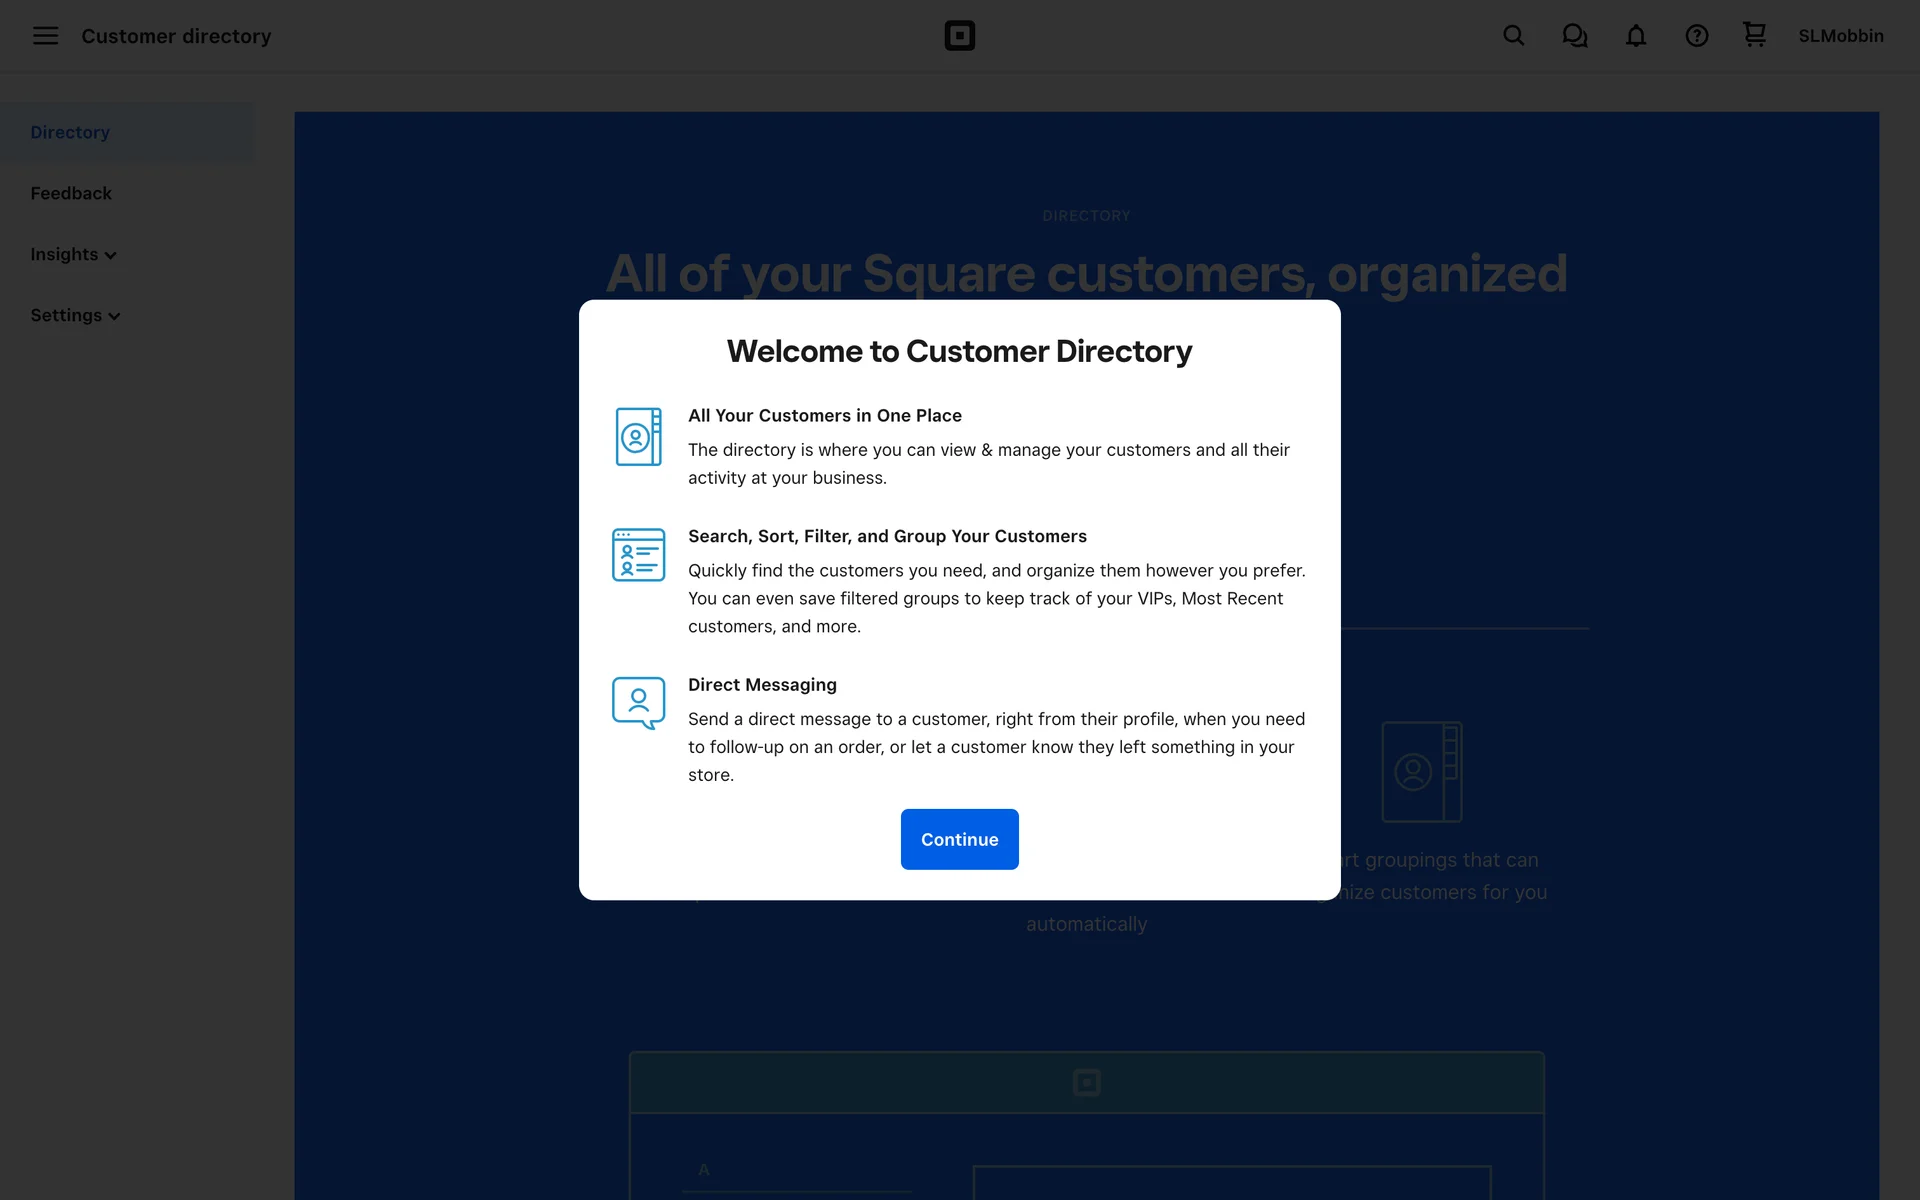Open the notifications bell
Image resolution: width=1920 pixels, height=1200 pixels.
click(x=1635, y=36)
